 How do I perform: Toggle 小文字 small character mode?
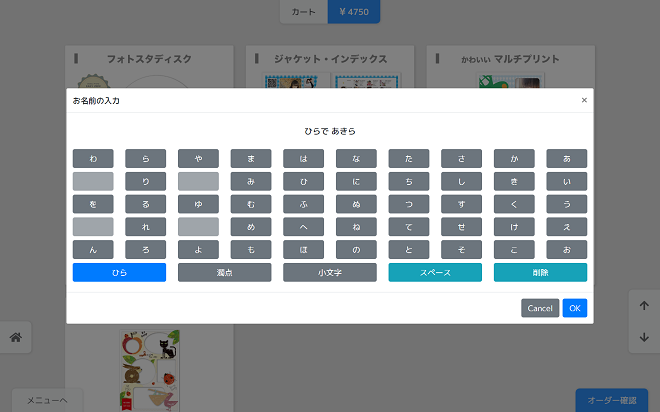(x=330, y=272)
